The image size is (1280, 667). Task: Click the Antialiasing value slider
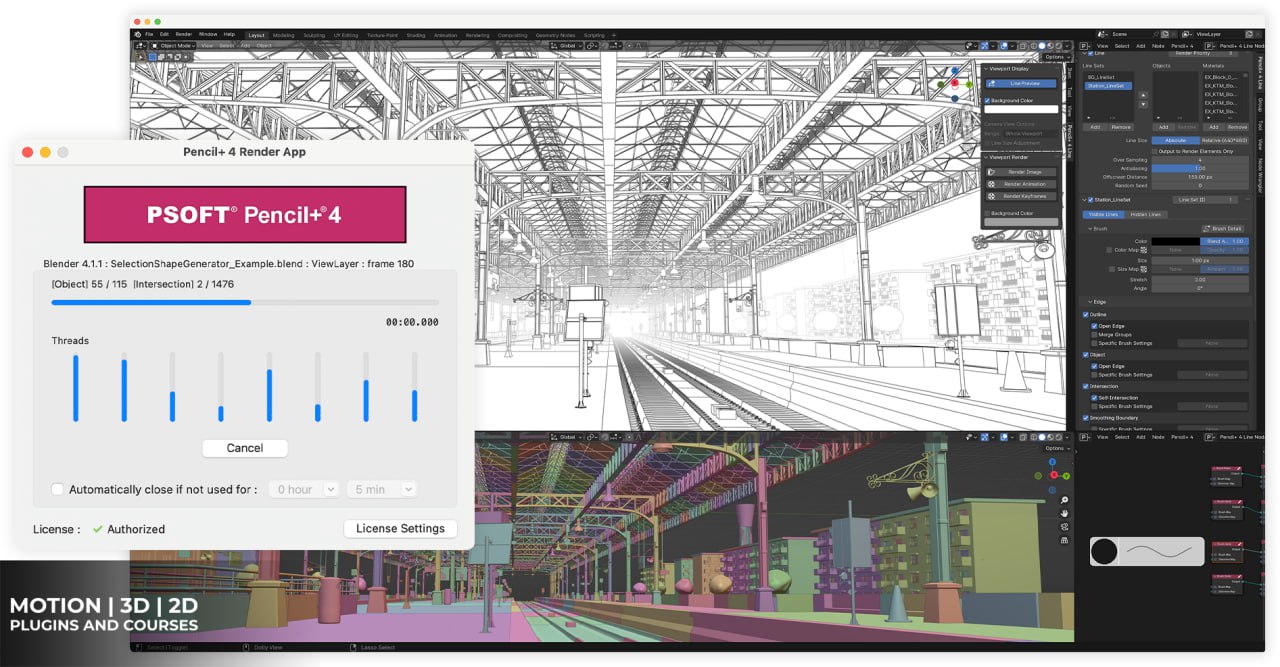1200,168
